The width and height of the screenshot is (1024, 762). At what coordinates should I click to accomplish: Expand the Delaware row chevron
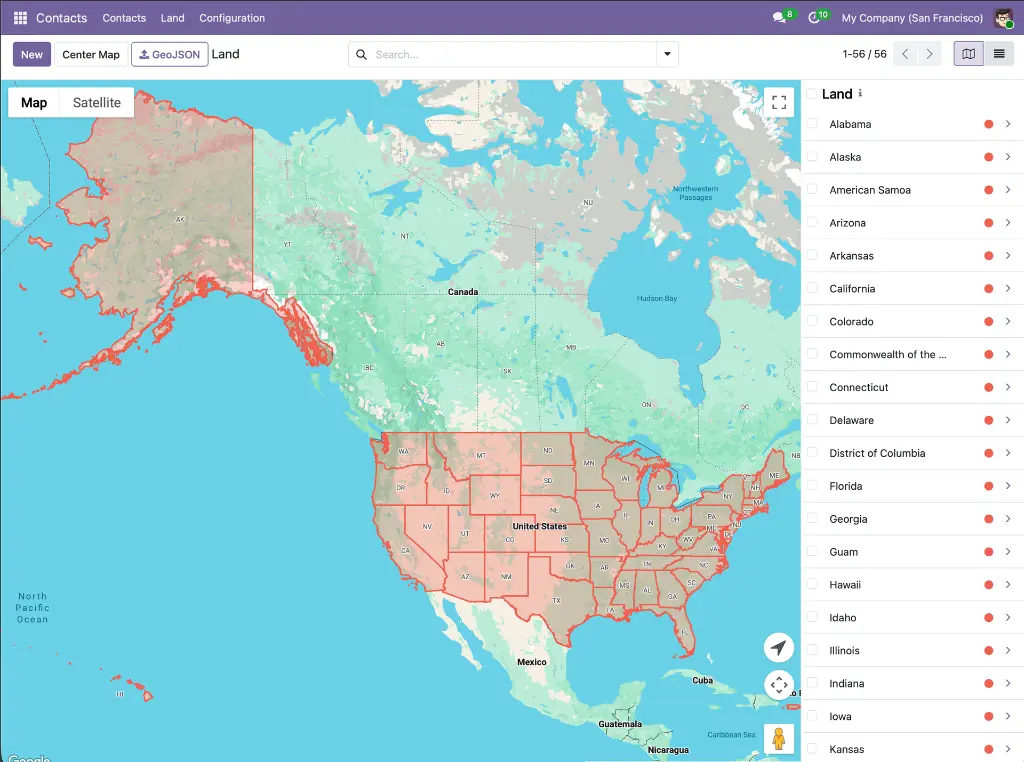[x=1008, y=420]
